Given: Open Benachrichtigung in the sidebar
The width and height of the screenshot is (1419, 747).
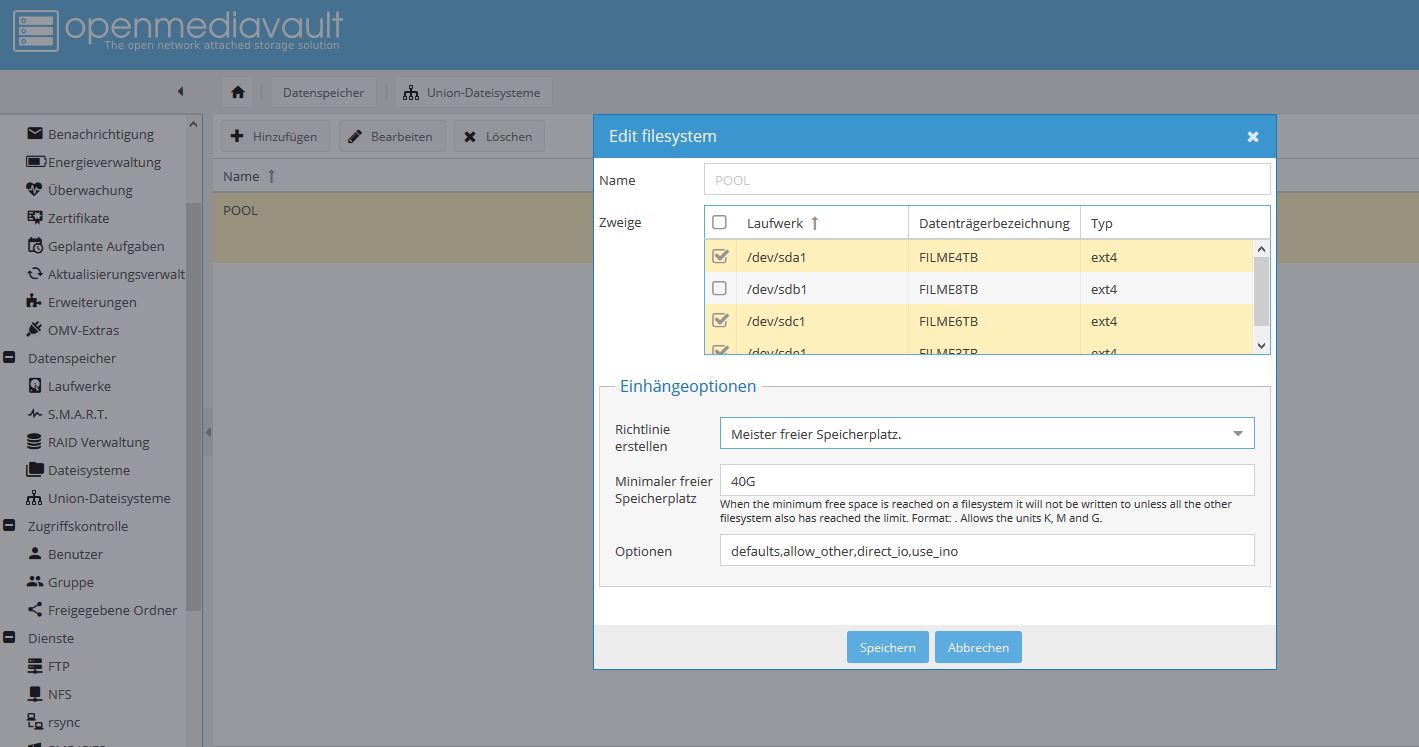Looking at the screenshot, I should tap(101, 134).
